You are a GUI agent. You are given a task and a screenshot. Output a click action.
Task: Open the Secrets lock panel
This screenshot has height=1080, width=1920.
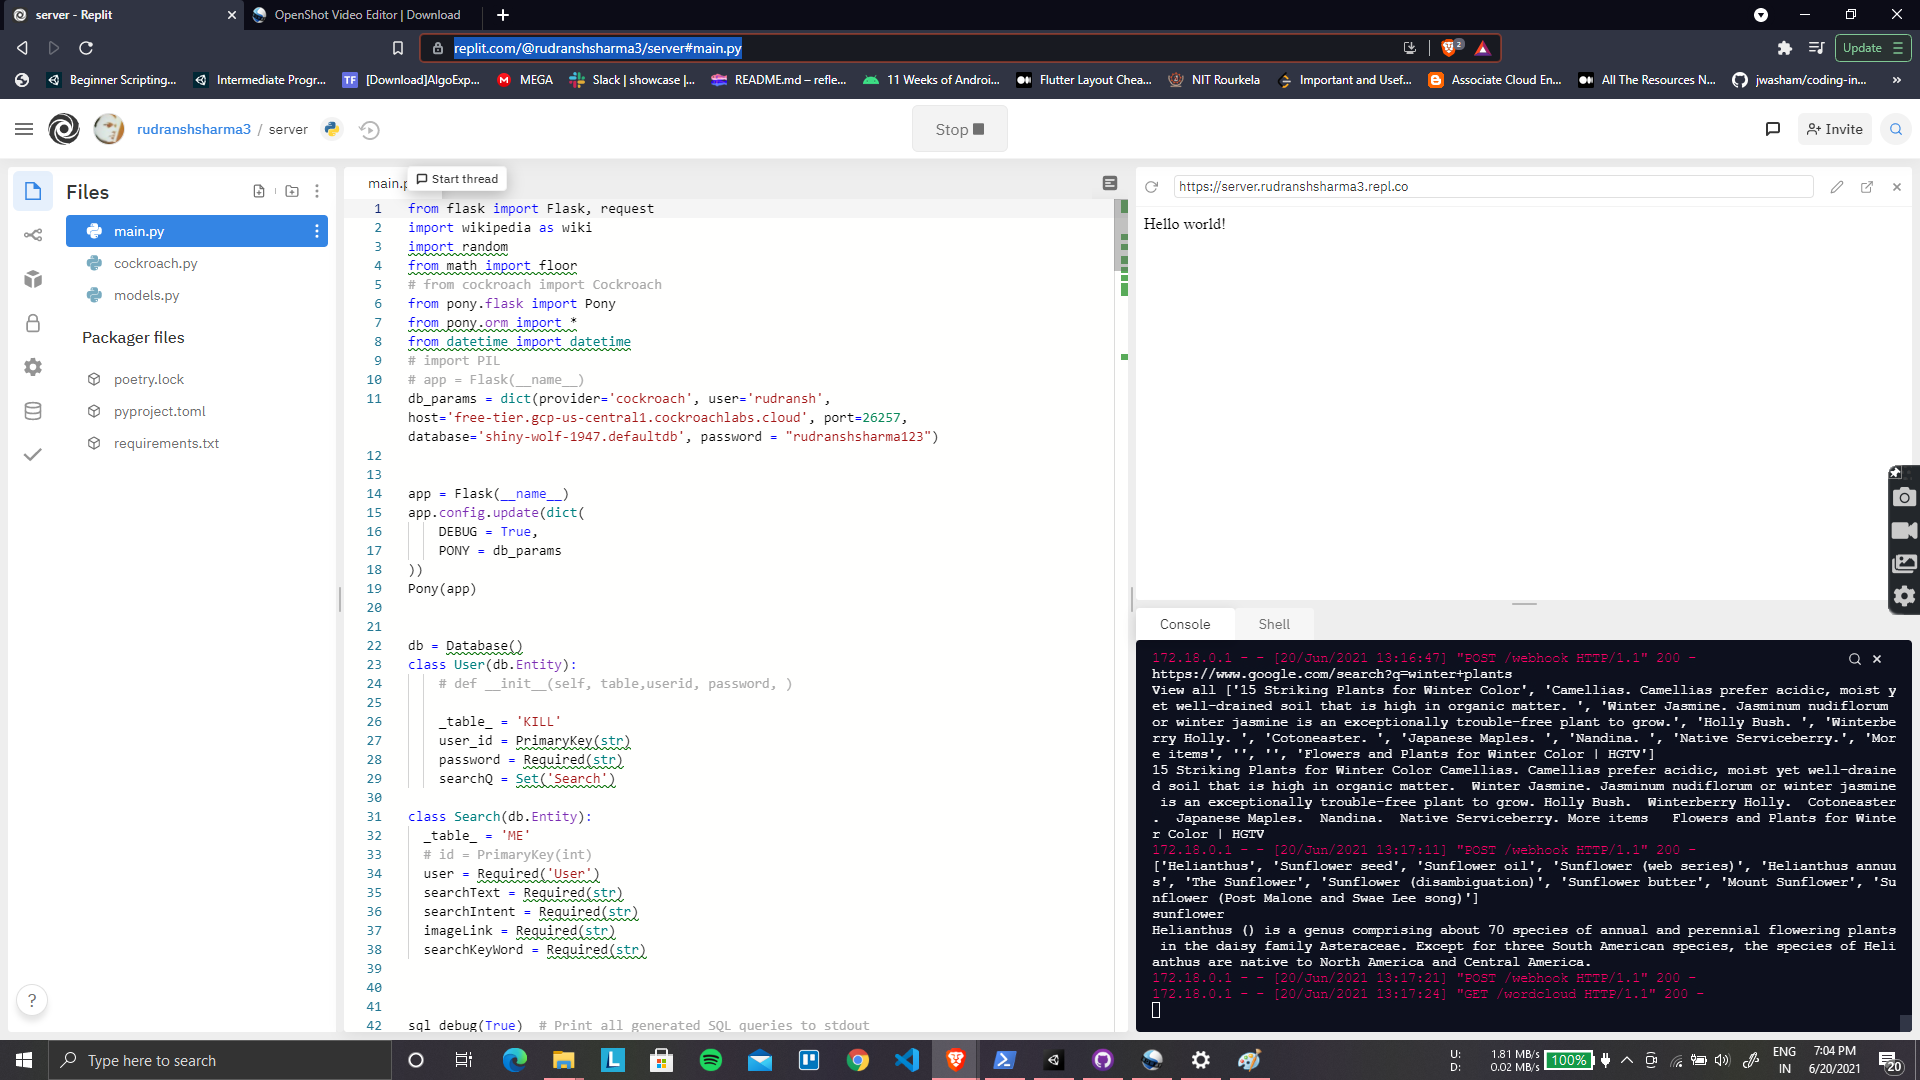[x=33, y=323]
